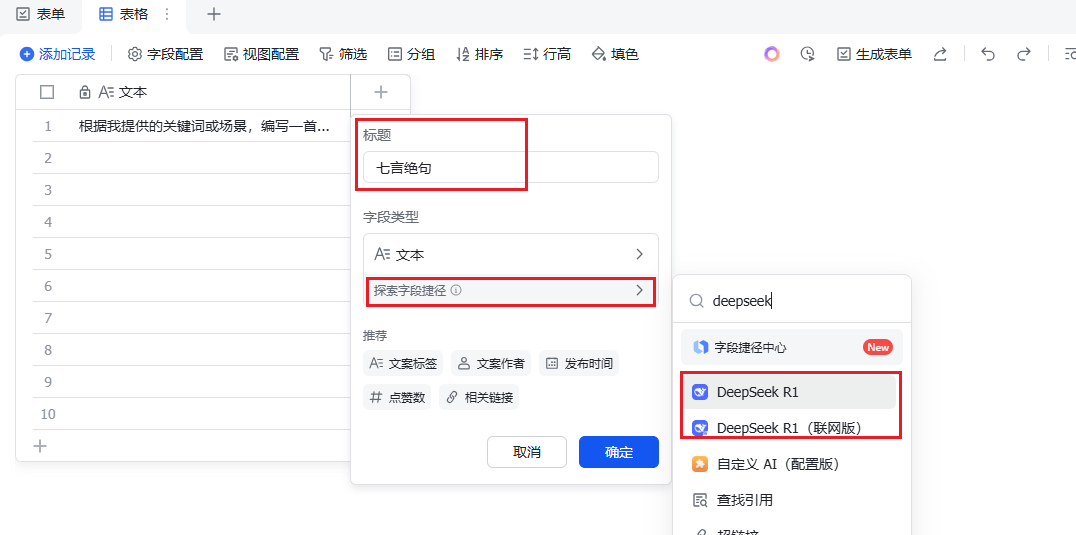Image resolution: width=1076 pixels, height=535 pixels.
Task: Click the plus icon to add new column
Action: pos(381,92)
